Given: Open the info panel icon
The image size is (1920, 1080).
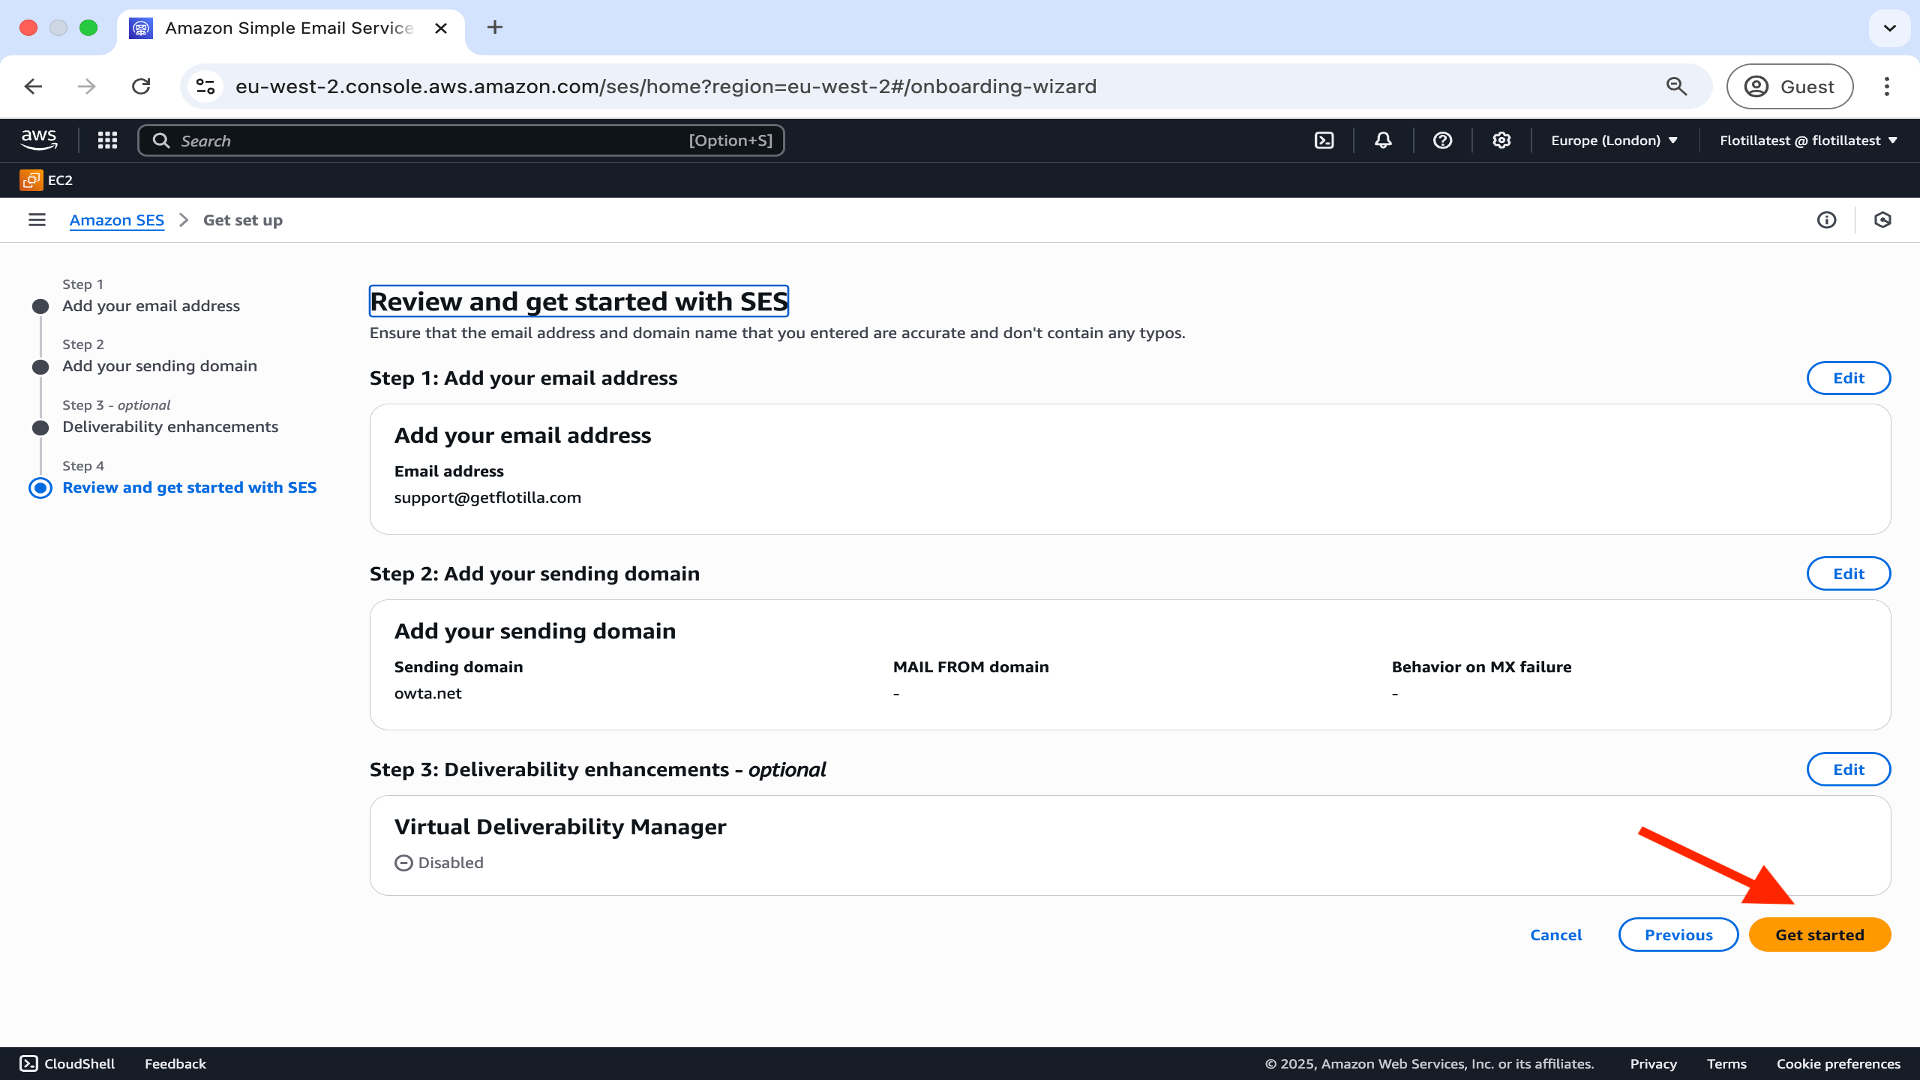Looking at the screenshot, I should [x=1826, y=220].
